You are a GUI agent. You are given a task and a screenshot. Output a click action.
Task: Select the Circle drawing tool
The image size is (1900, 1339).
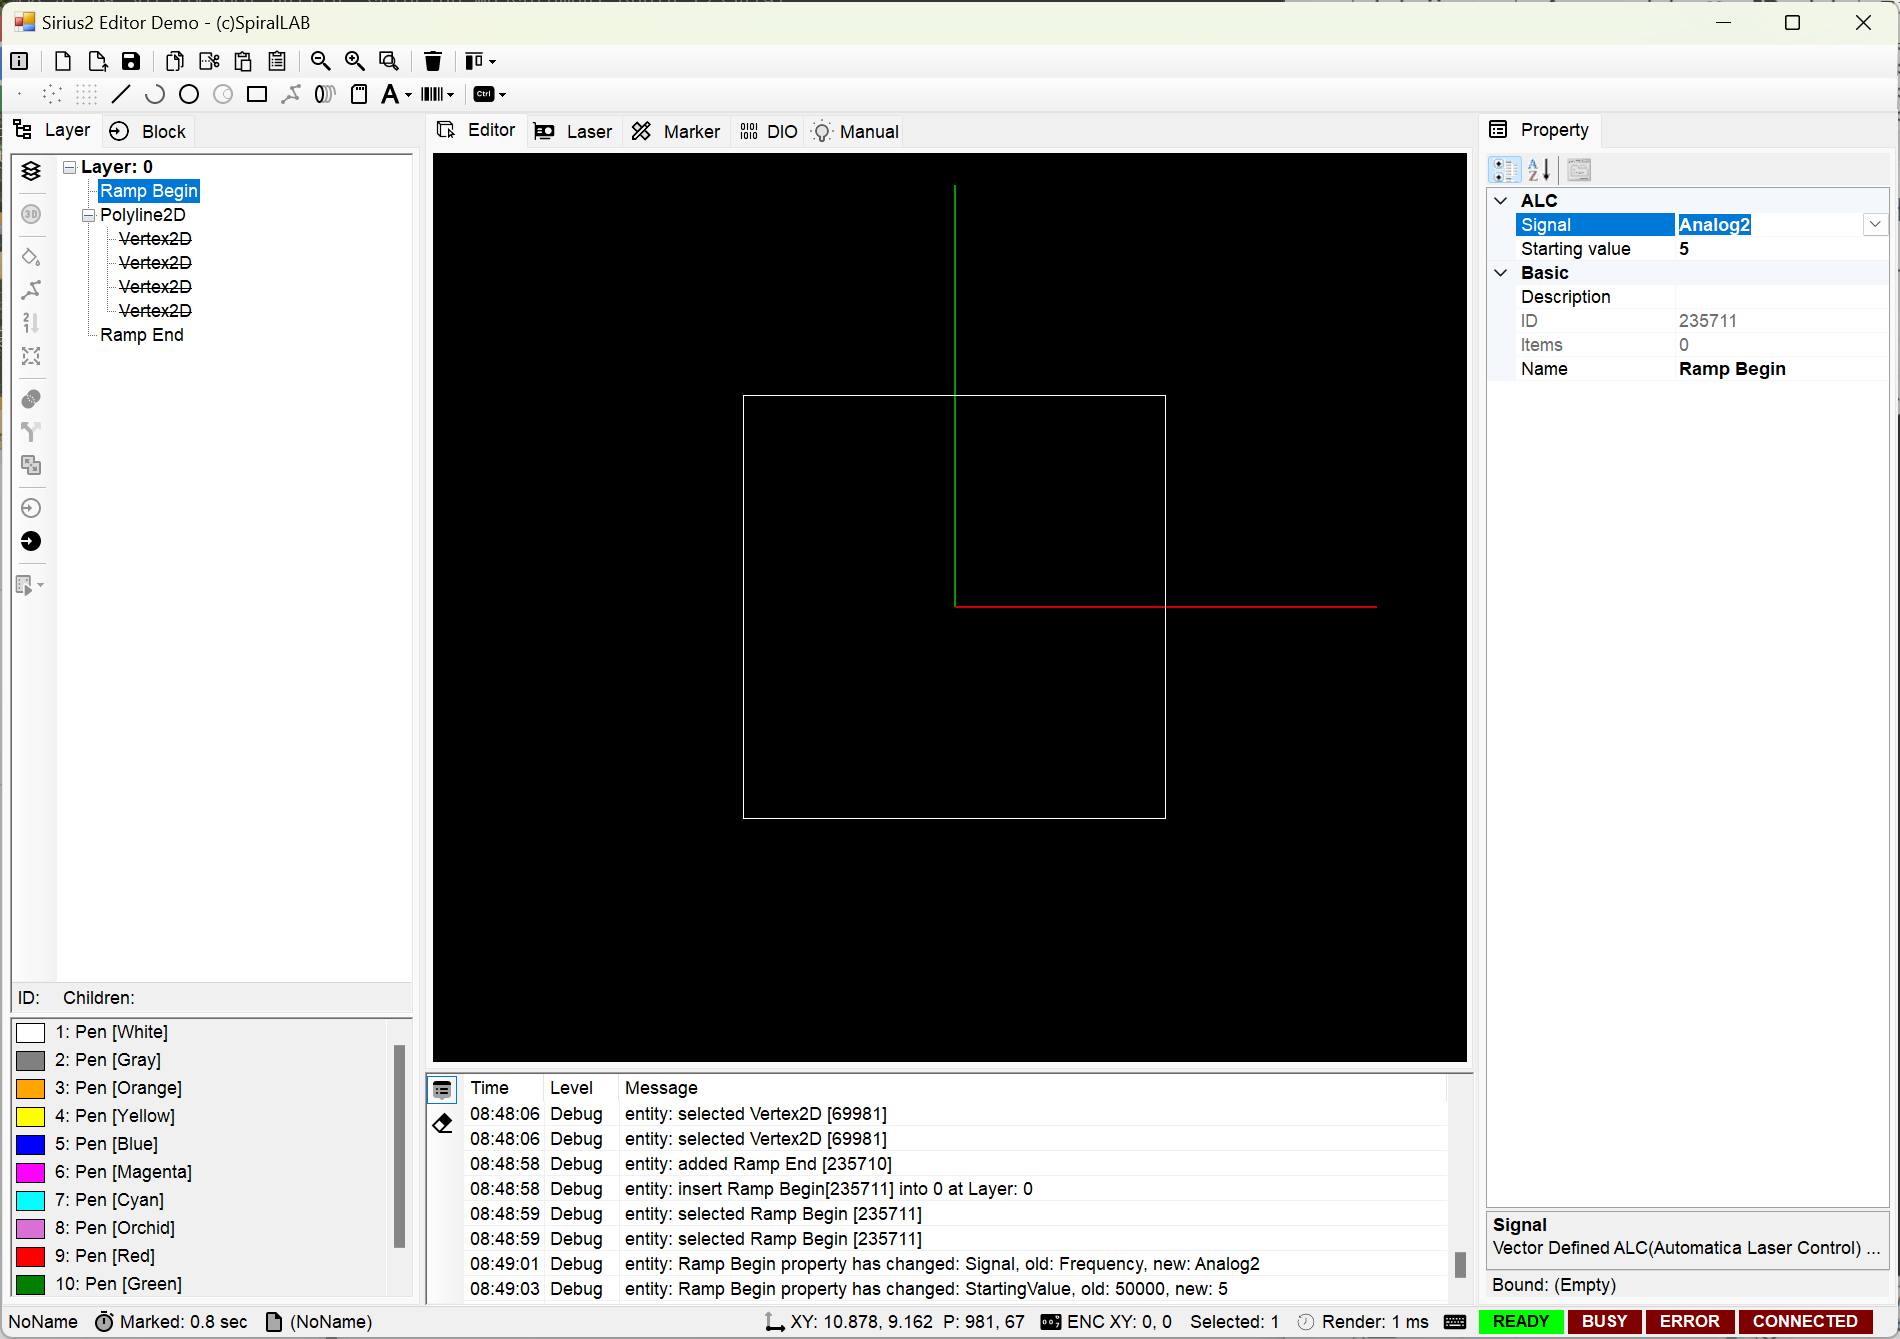[x=189, y=94]
